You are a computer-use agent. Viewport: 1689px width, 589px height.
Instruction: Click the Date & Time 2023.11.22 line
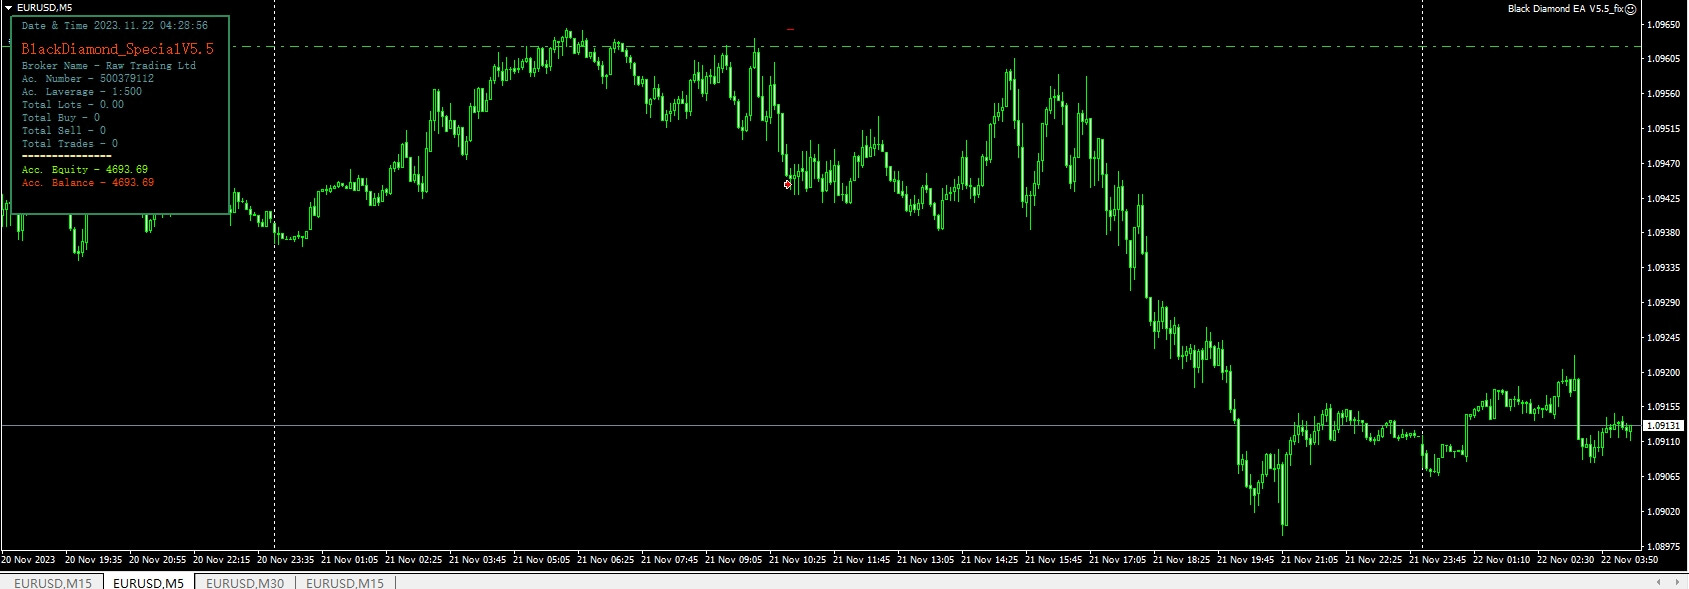coord(115,26)
